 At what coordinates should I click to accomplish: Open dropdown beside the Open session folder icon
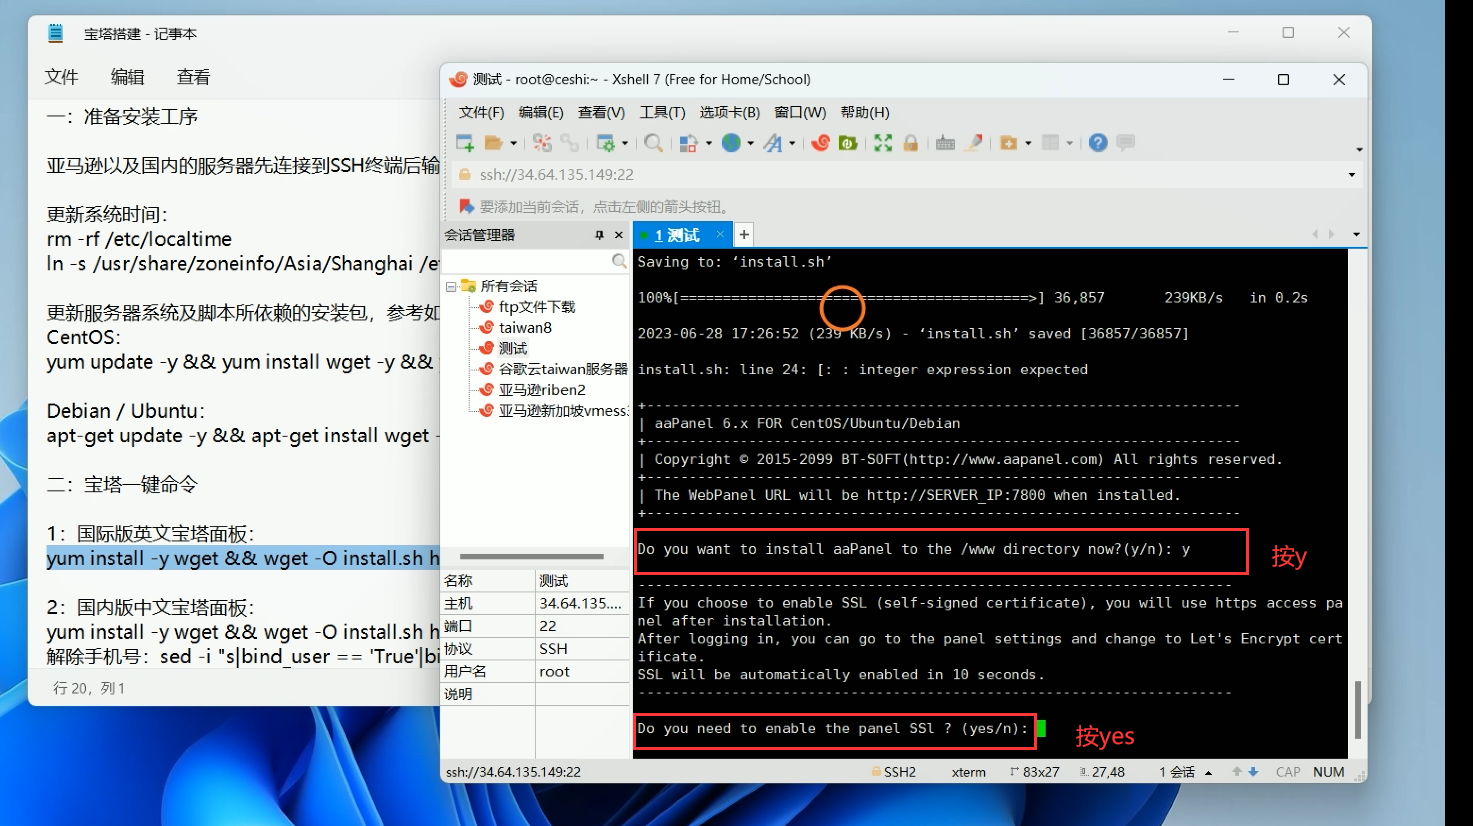(514, 143)
